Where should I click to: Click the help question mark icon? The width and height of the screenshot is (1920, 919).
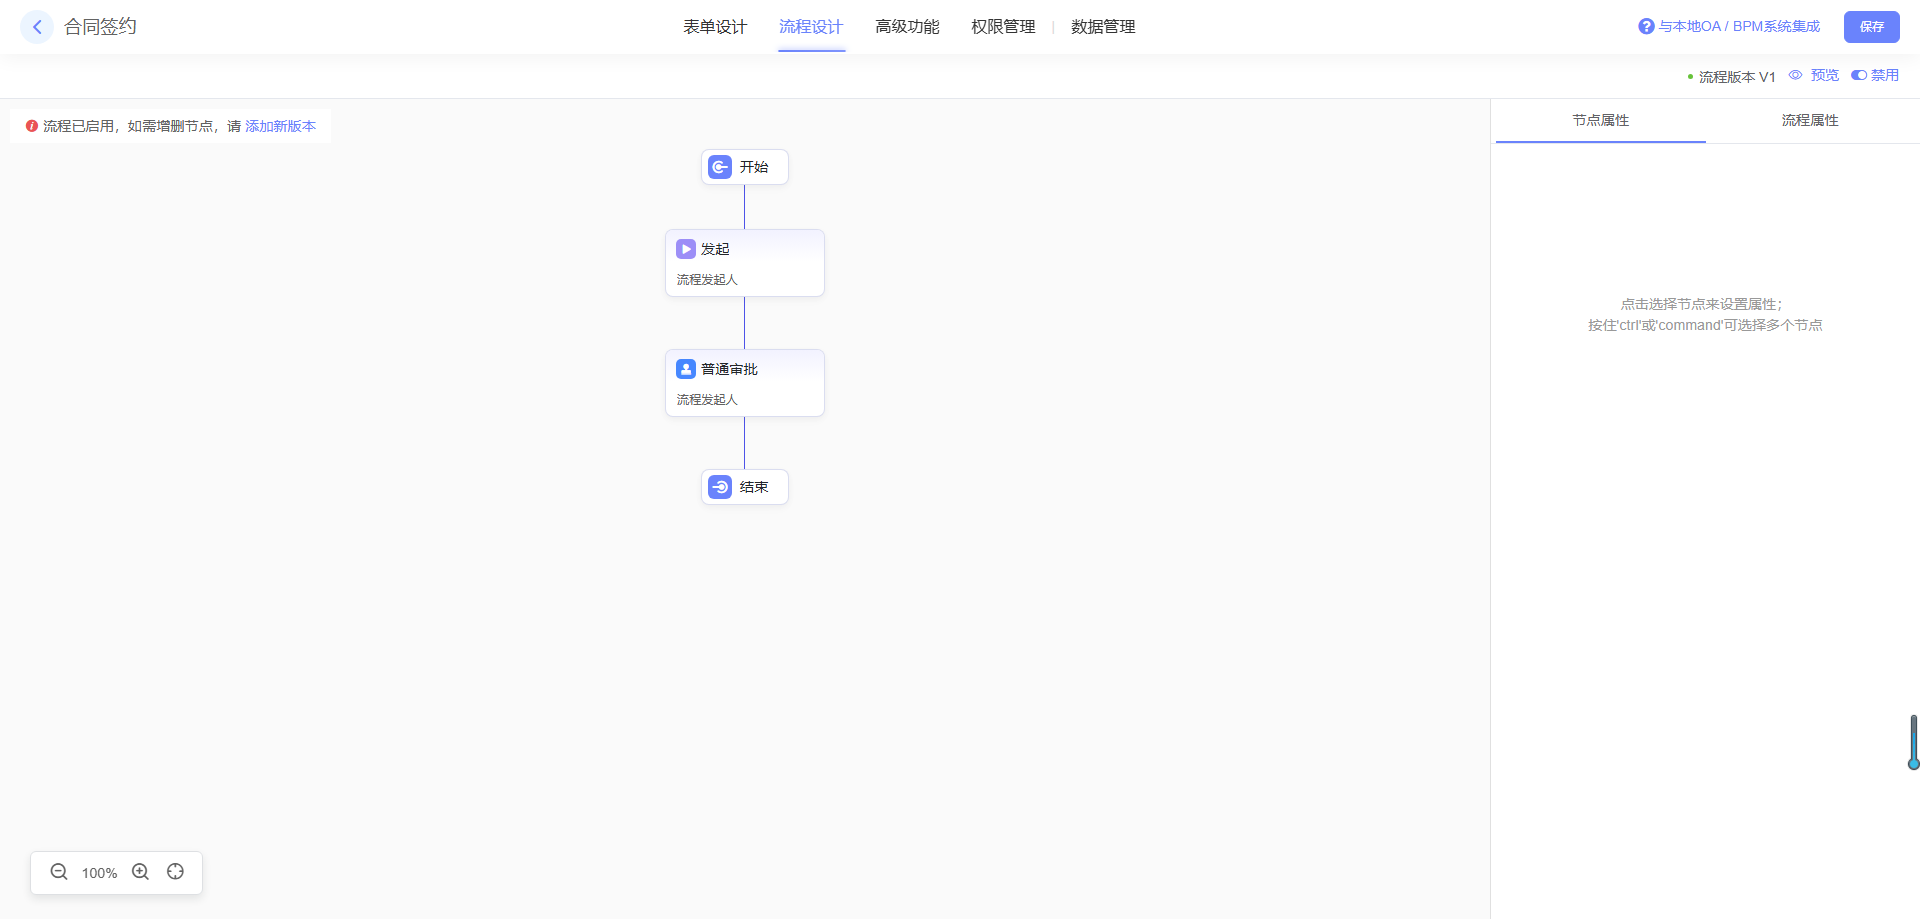1646,26
